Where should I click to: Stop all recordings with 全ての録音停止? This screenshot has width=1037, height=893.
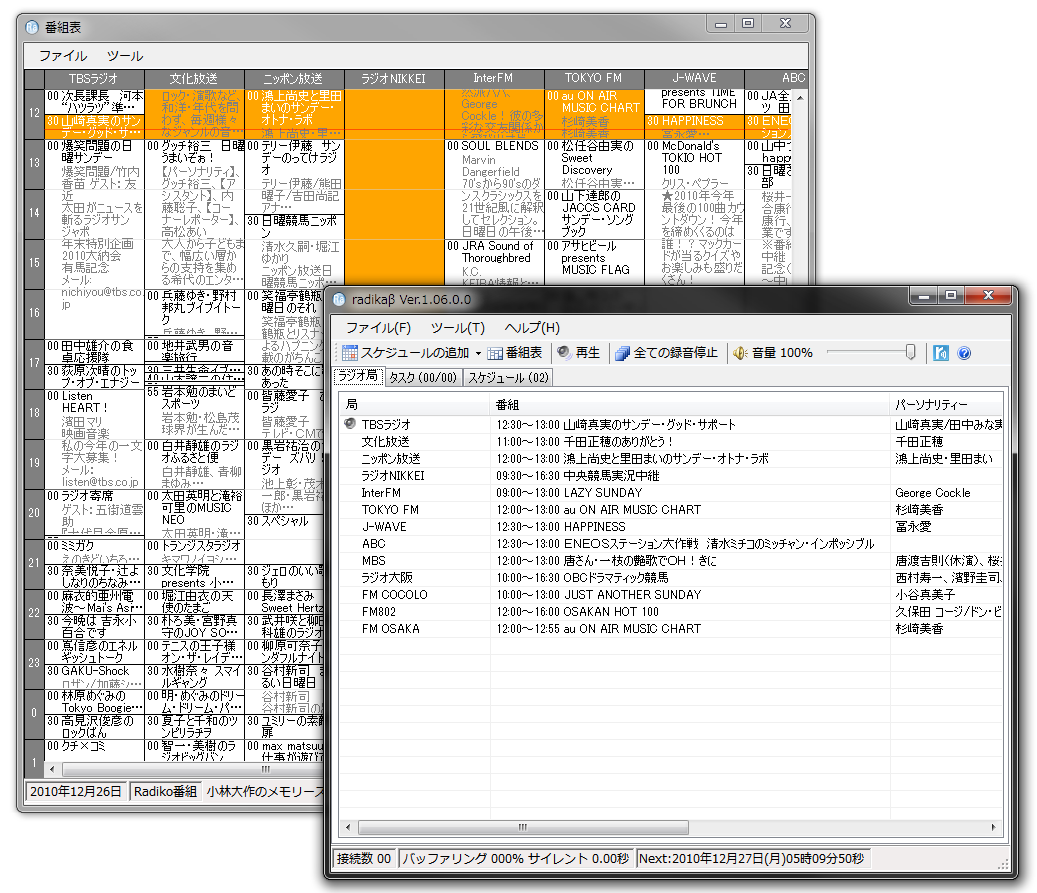pyautogui.click(x=666, y=353)
